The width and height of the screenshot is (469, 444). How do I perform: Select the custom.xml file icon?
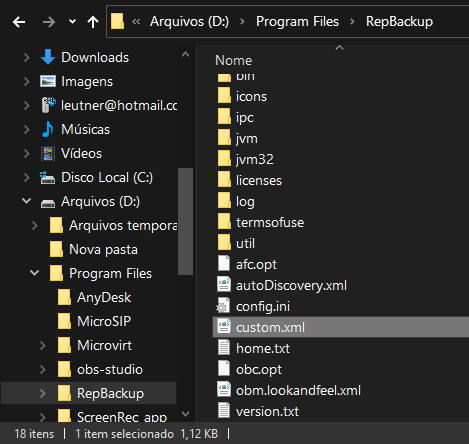(x=224, y=326)
